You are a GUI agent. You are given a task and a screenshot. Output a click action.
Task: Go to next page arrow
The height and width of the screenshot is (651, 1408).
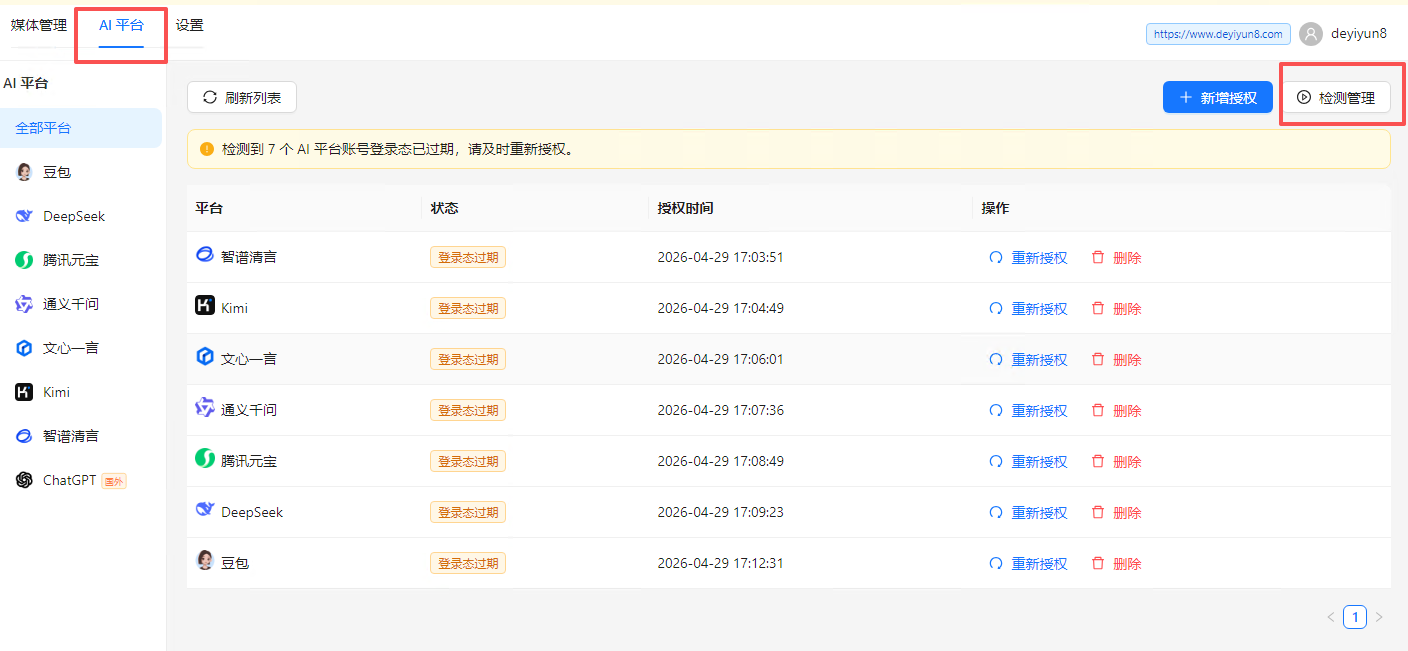[x=1379, y=617]
